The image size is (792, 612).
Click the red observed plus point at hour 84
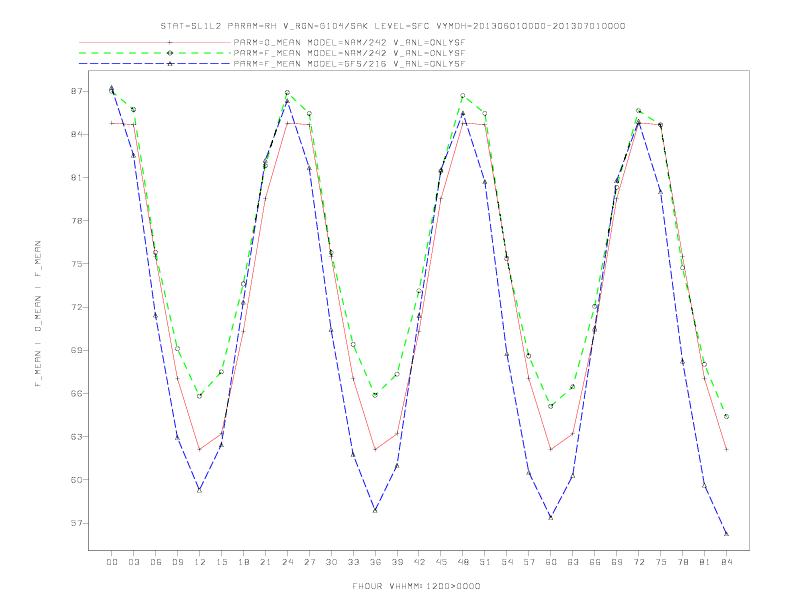(x=726, y=449)
